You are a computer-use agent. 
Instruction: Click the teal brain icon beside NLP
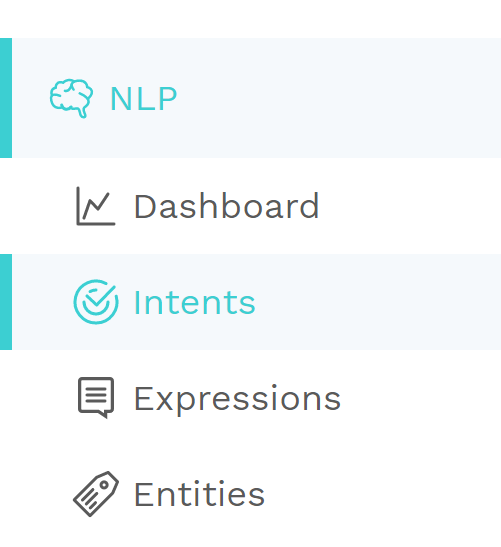coord(72,98)
